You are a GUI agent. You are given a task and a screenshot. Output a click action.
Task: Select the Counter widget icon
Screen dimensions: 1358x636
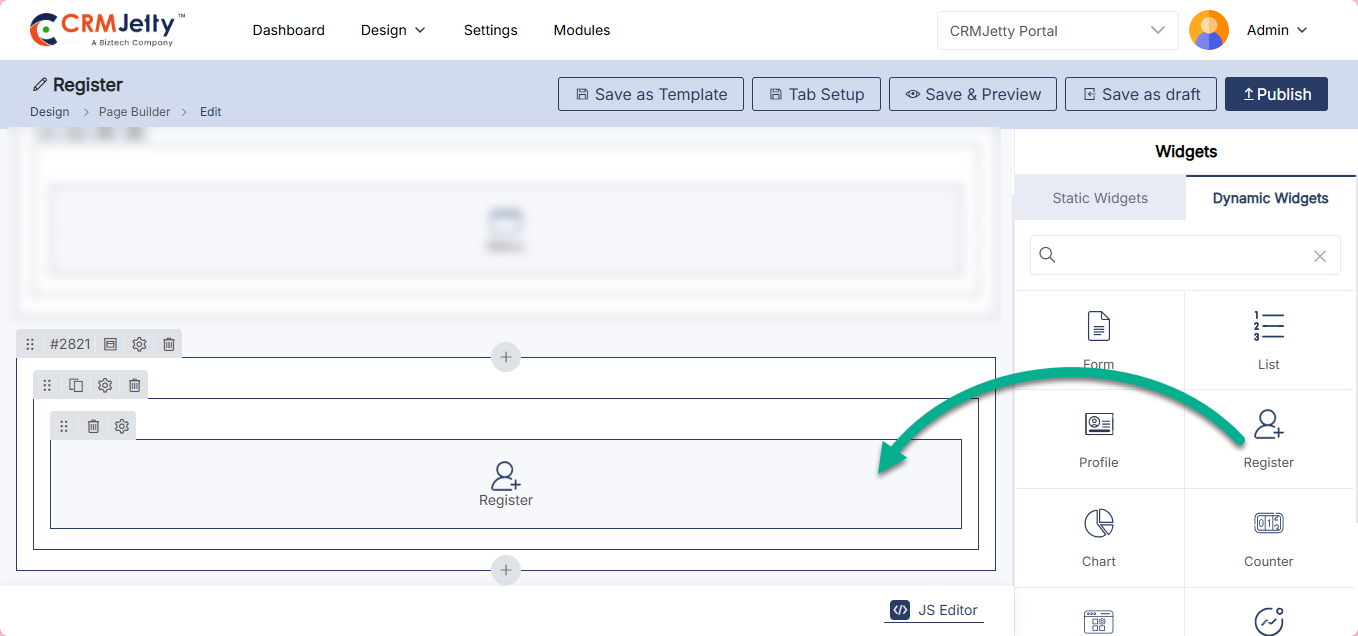(1268, 523)
